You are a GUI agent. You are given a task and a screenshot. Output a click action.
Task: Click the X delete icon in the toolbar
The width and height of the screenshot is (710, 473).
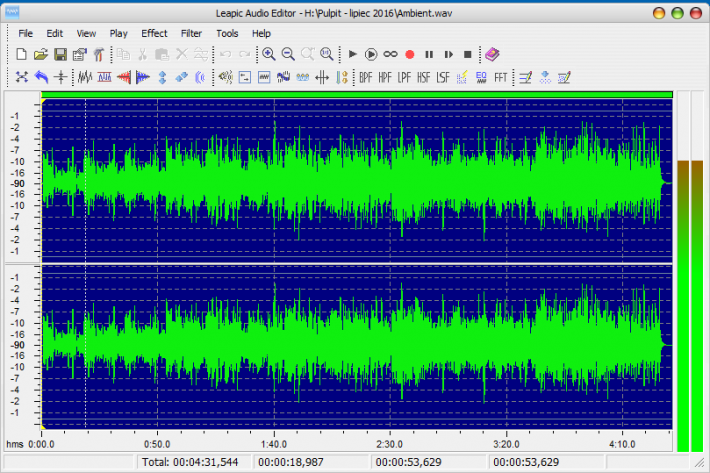[182, 55]
